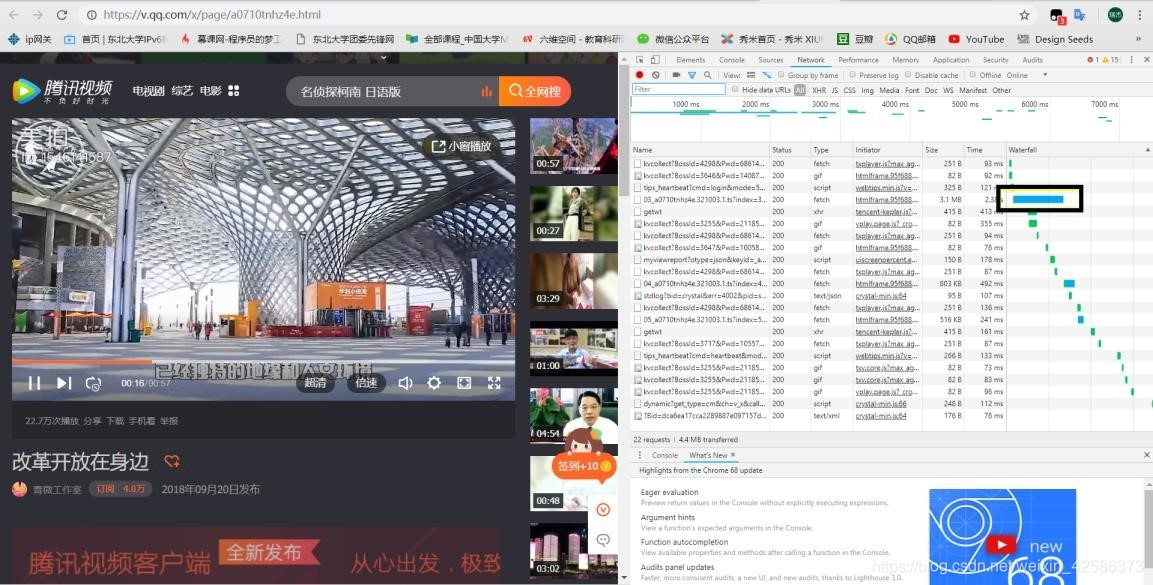Click the video progress bar
Screen dimensions: 1153x585
pos(263,362)
